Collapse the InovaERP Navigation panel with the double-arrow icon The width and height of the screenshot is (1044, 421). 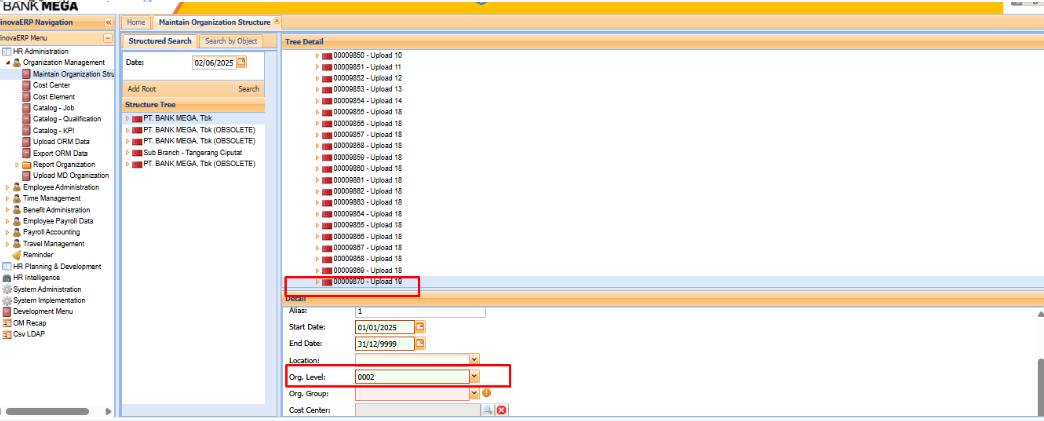pyautogui.click(x=109, y=22)
